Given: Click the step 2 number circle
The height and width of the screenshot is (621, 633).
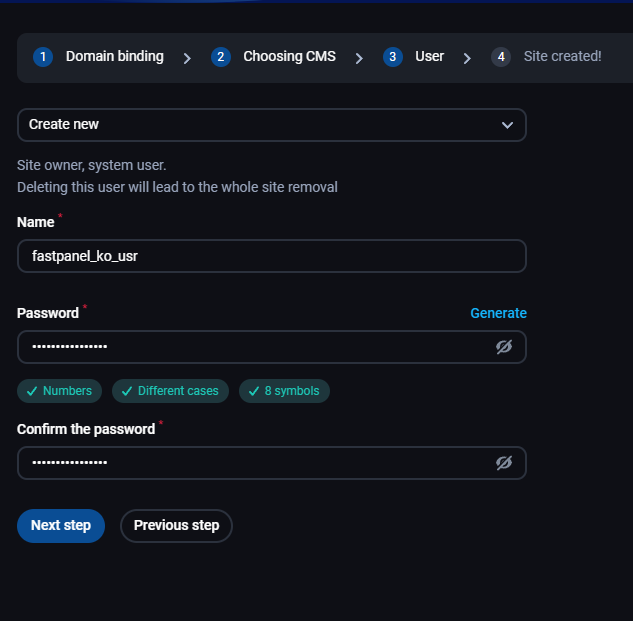Looking at the screenshot, I should pos(221,57).
